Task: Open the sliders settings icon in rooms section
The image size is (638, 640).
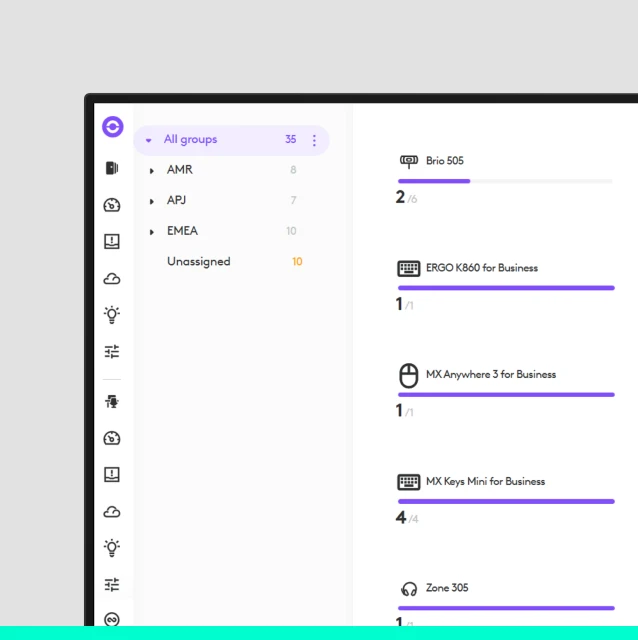Action: point(112,351)
